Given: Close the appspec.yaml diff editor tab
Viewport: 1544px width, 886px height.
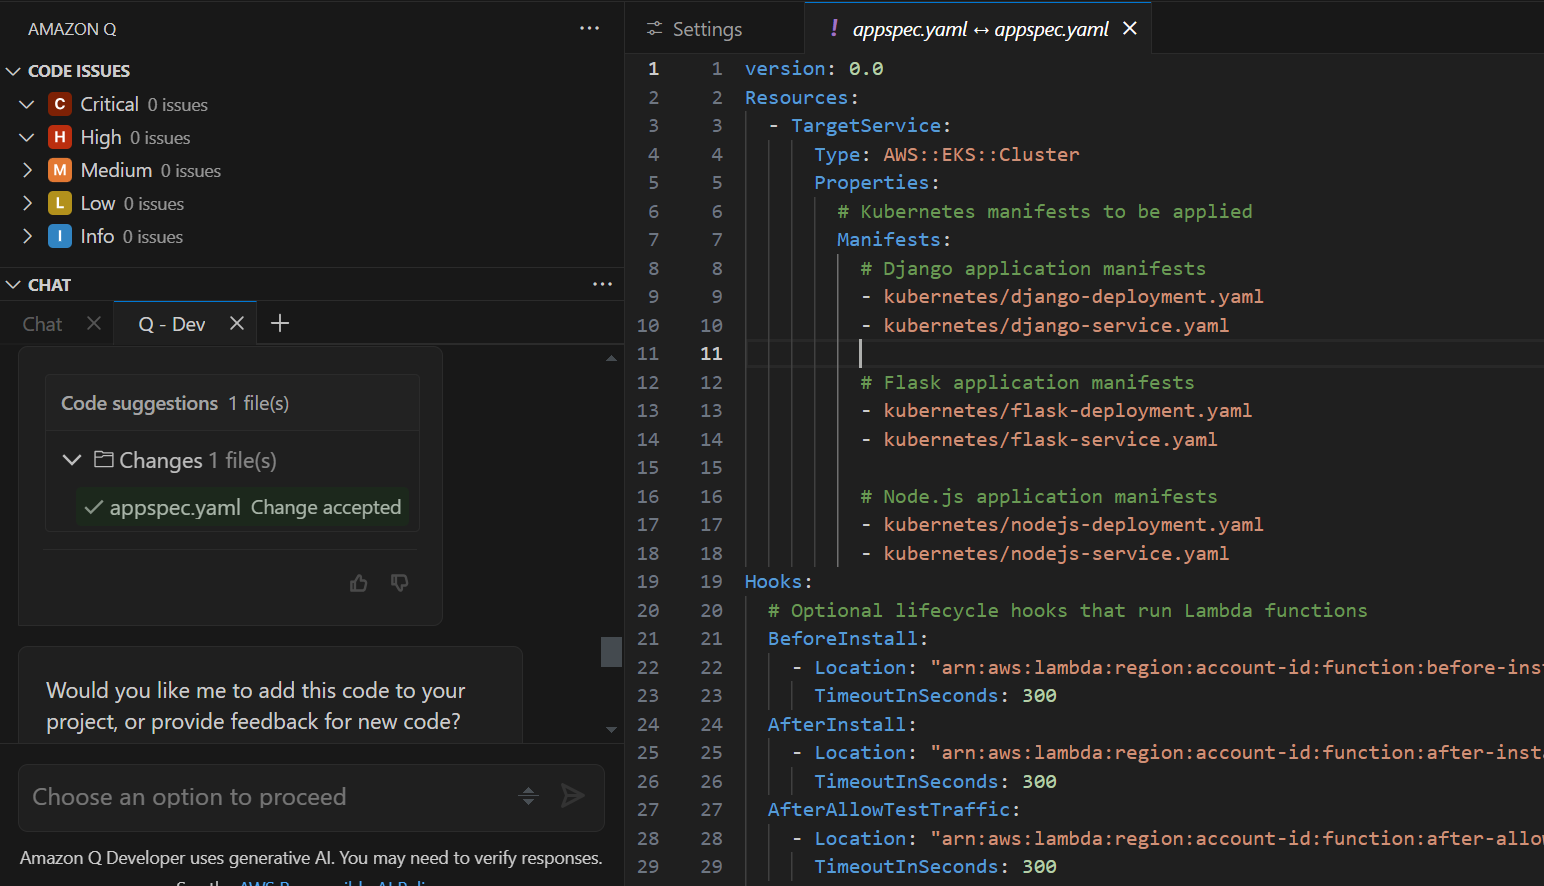Looking at the screenshot, I should 1130,28.
